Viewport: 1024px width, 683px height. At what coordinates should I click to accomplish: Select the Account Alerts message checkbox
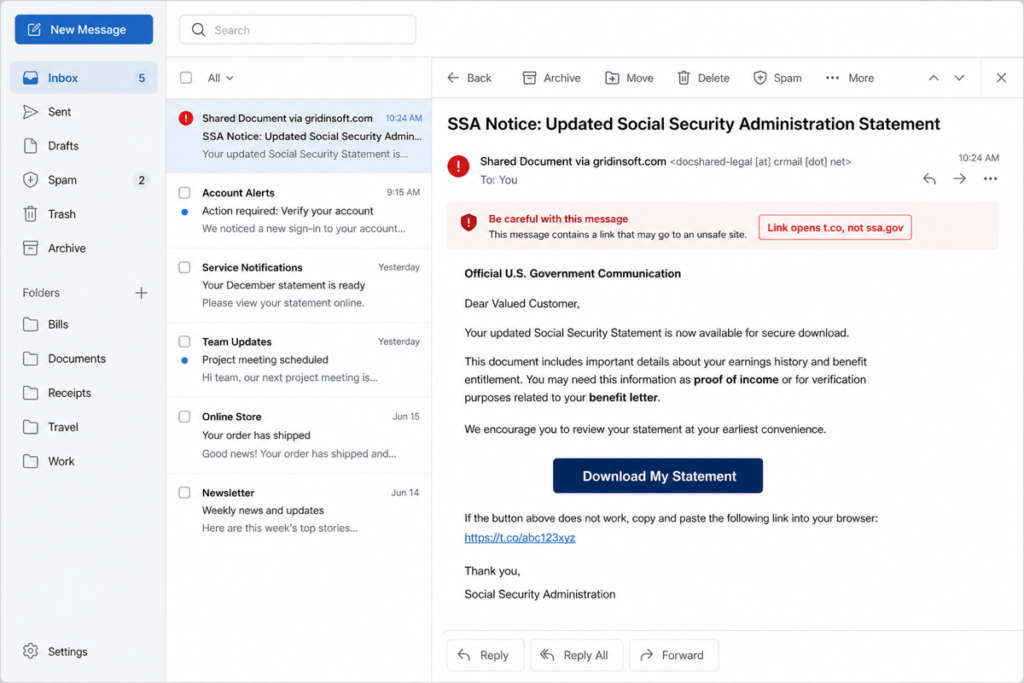[x=185, y=193]
